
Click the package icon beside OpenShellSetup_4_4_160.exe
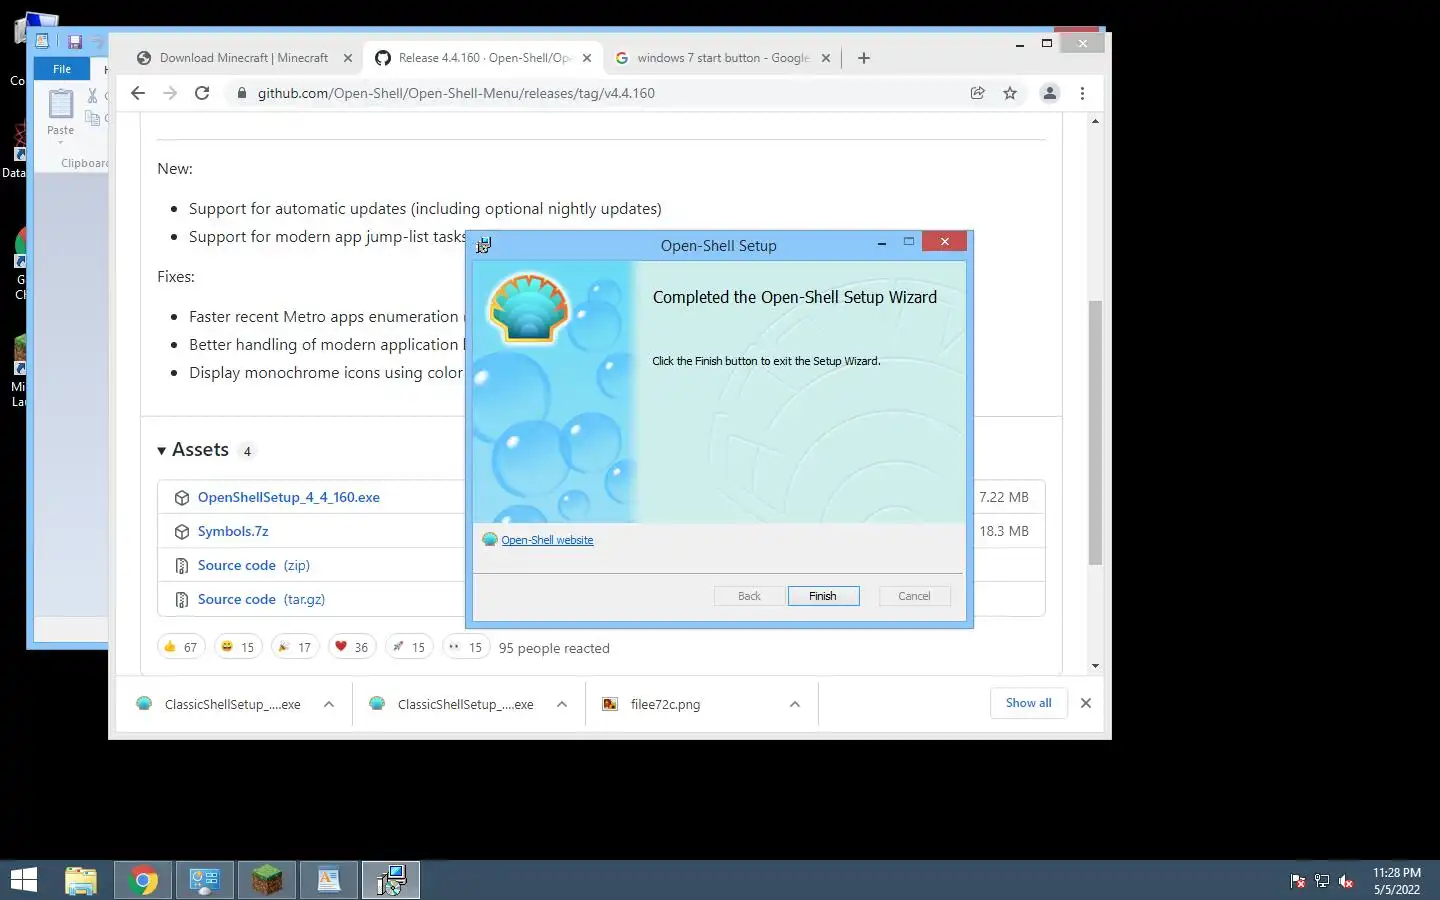(x=182, y=497)
